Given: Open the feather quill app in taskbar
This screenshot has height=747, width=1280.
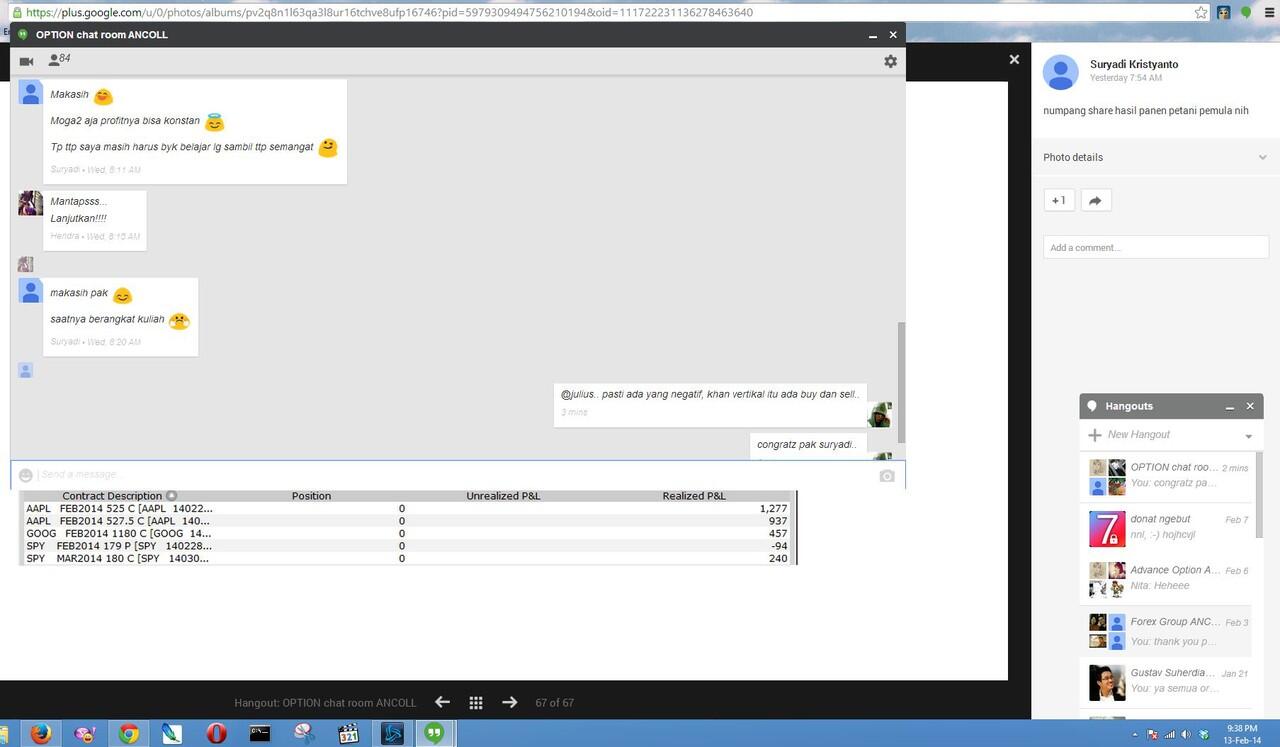Looking at the screenshot, I should [x=172, y=734].
